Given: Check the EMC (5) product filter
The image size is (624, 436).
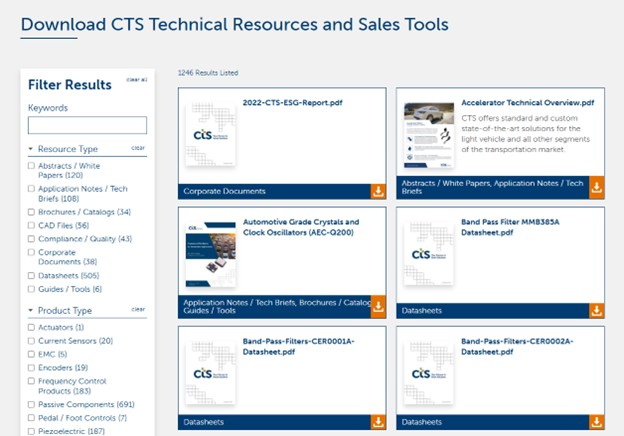Looking at the screenshot, I should [x=31, y=354].
